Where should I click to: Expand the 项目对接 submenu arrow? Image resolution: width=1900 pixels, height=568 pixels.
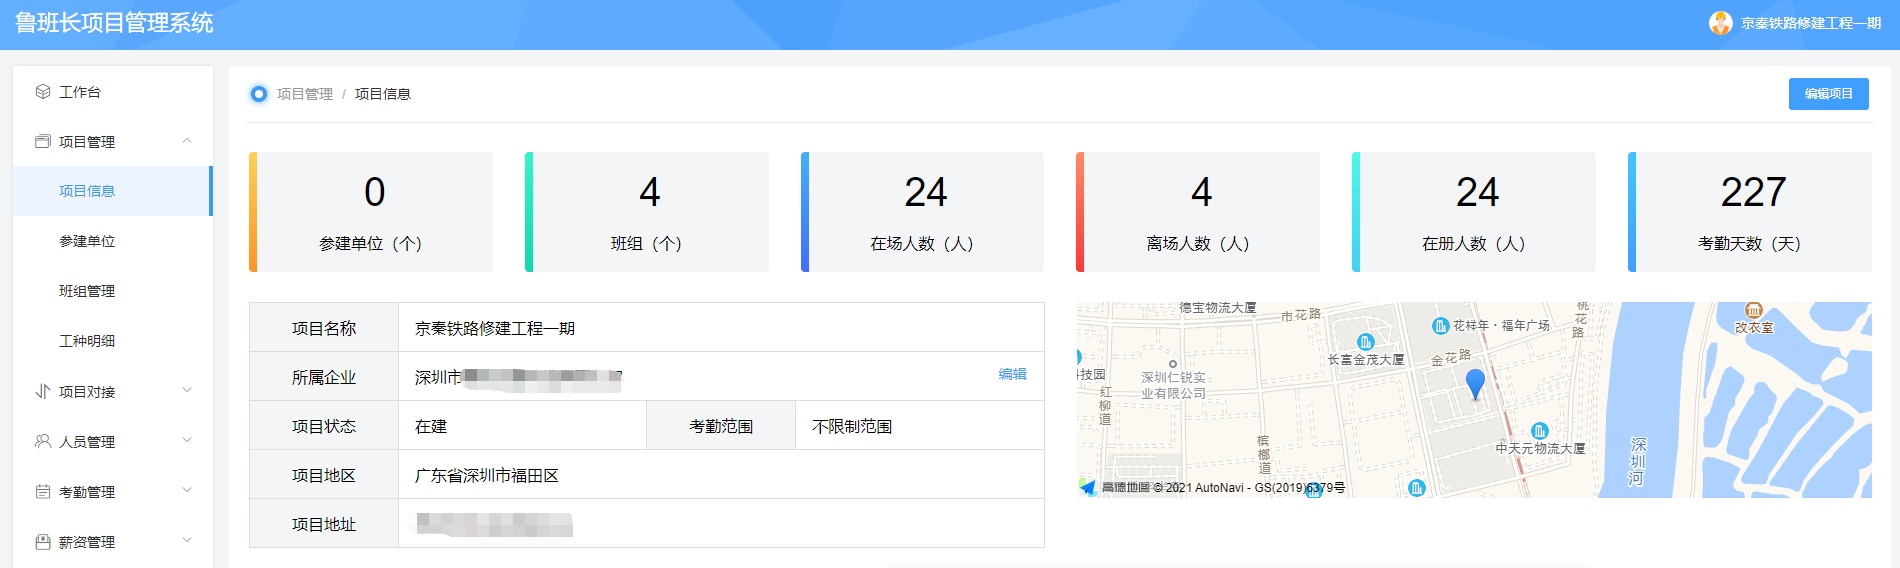187,391
